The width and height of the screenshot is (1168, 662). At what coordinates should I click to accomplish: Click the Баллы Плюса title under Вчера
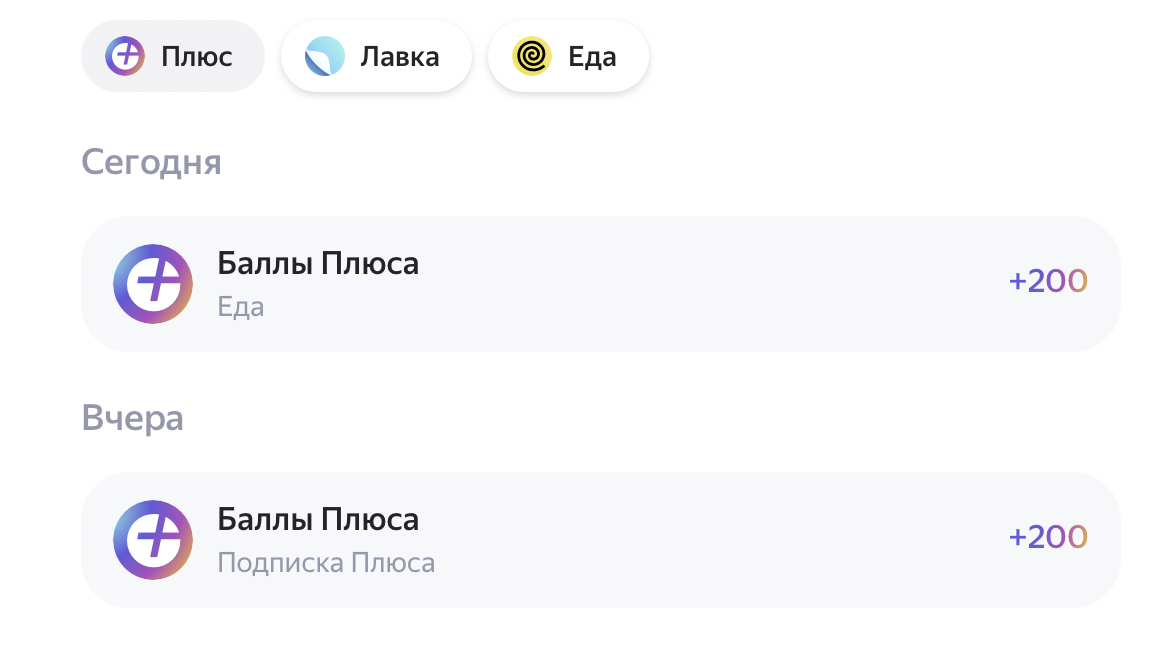318,520
